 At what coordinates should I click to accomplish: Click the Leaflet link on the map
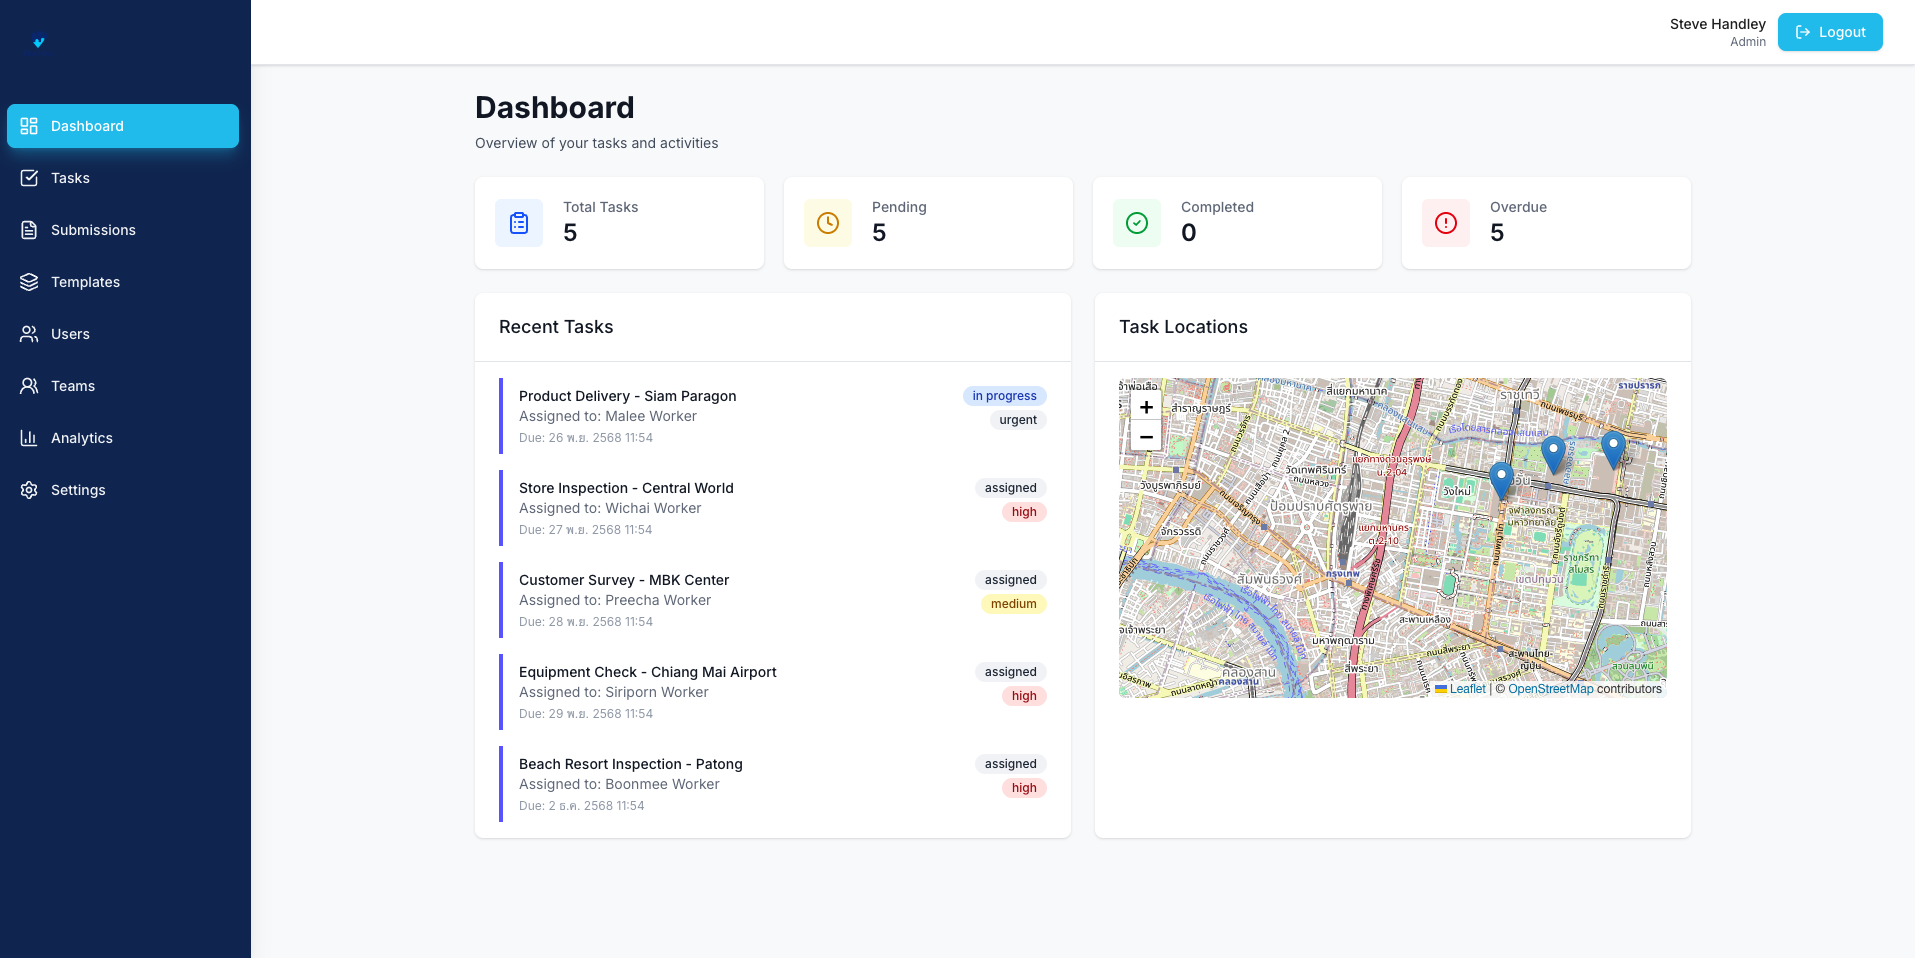[1468, 689]
